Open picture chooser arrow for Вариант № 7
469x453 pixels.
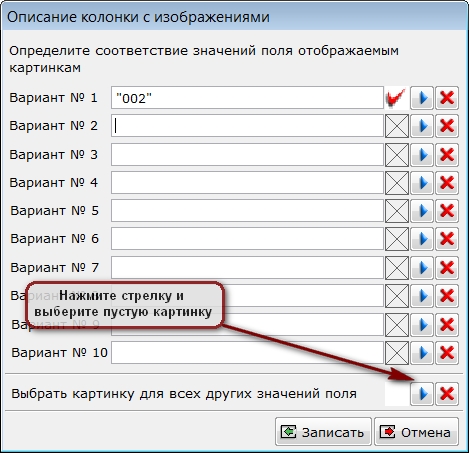(x=422, y=268)
